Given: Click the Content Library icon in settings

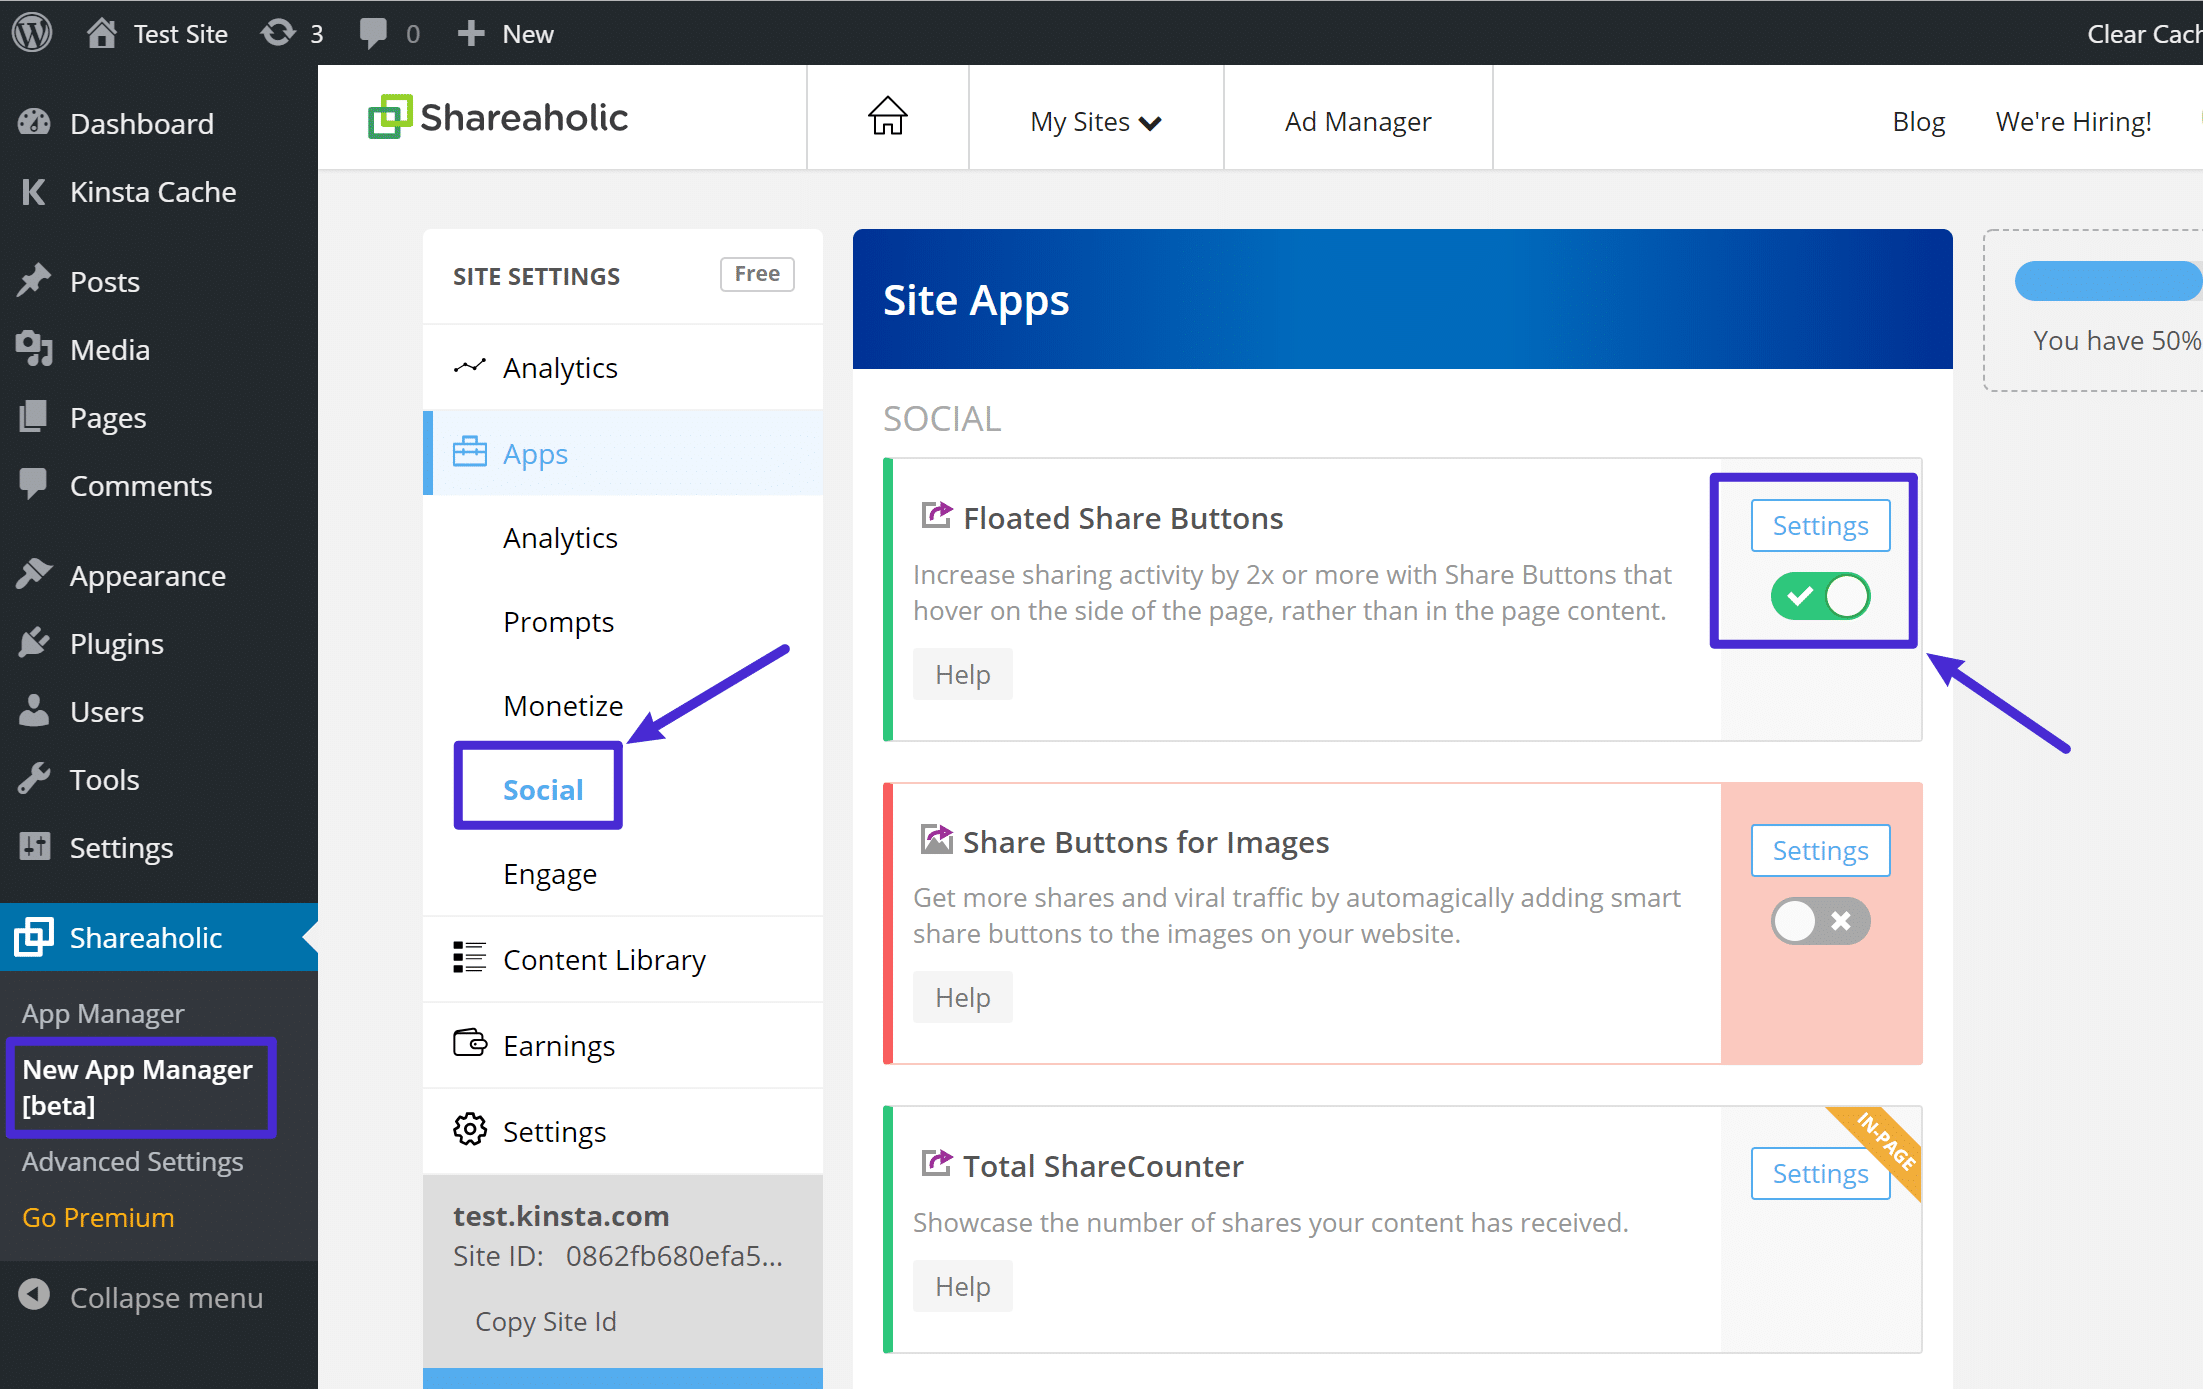Looking at the screenshot, I should (x=469, y=957).
